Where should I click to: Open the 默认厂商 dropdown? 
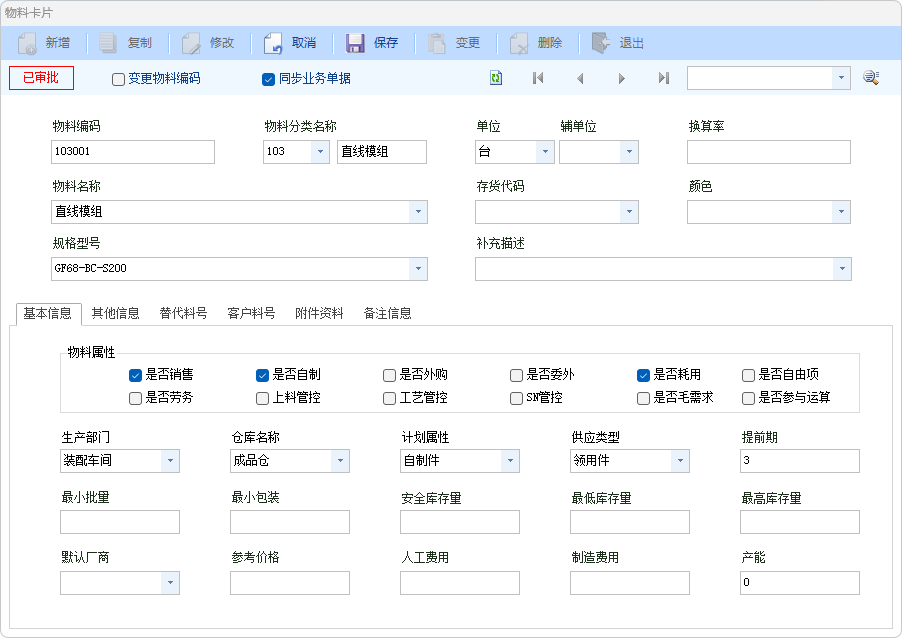click(170, 583)
